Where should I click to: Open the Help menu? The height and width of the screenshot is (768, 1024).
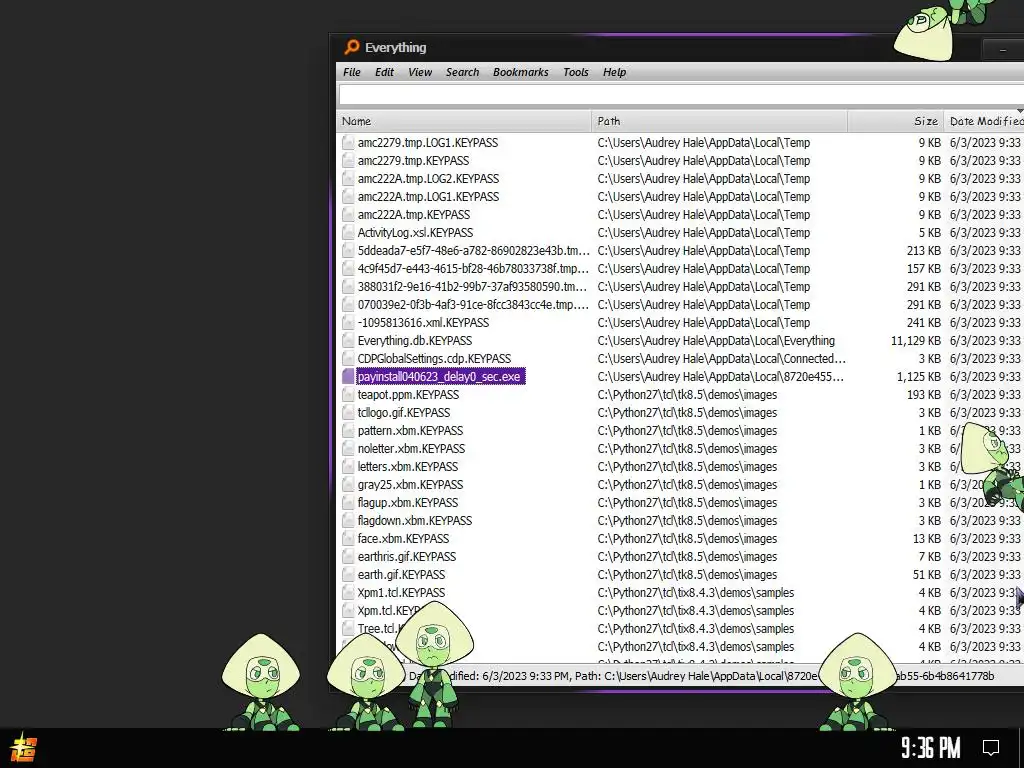pos(614,72)
